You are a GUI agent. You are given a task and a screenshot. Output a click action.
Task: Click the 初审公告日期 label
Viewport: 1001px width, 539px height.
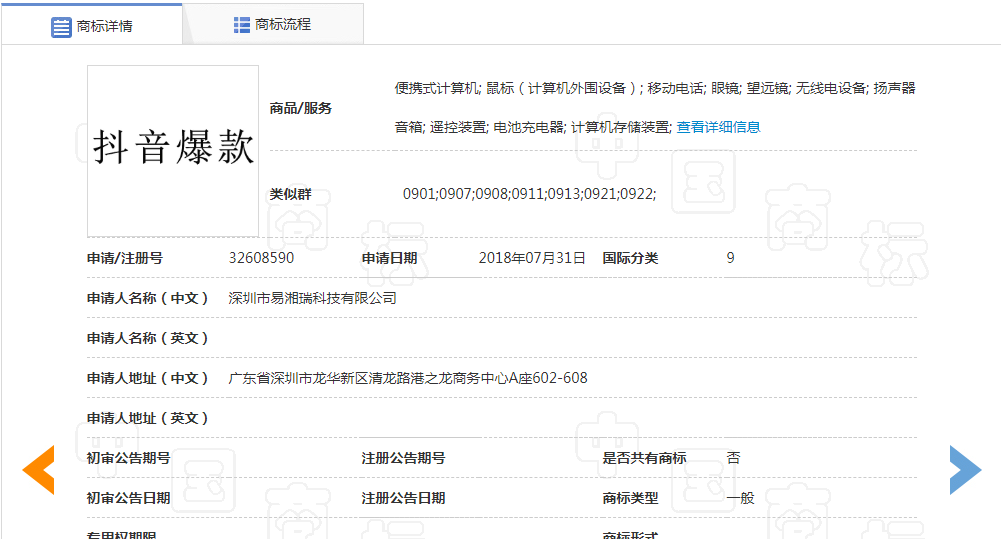[128, 498]
